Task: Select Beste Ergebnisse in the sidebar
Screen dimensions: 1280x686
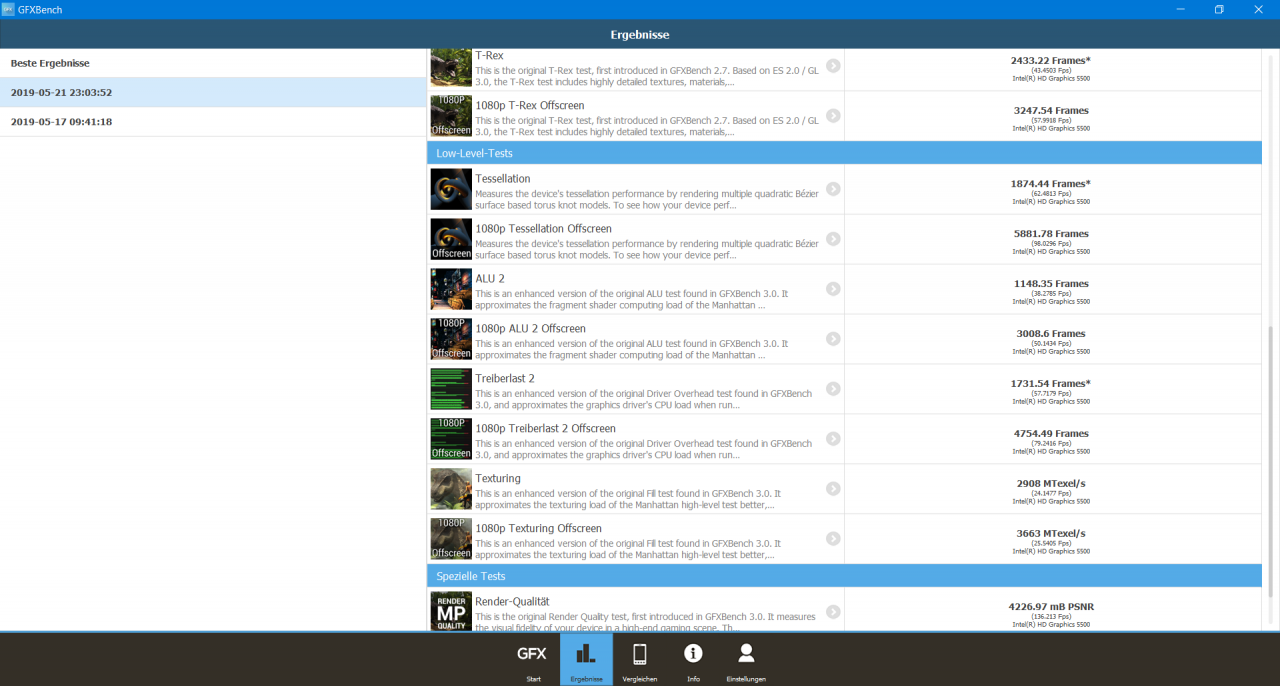Action: (213, 63)
